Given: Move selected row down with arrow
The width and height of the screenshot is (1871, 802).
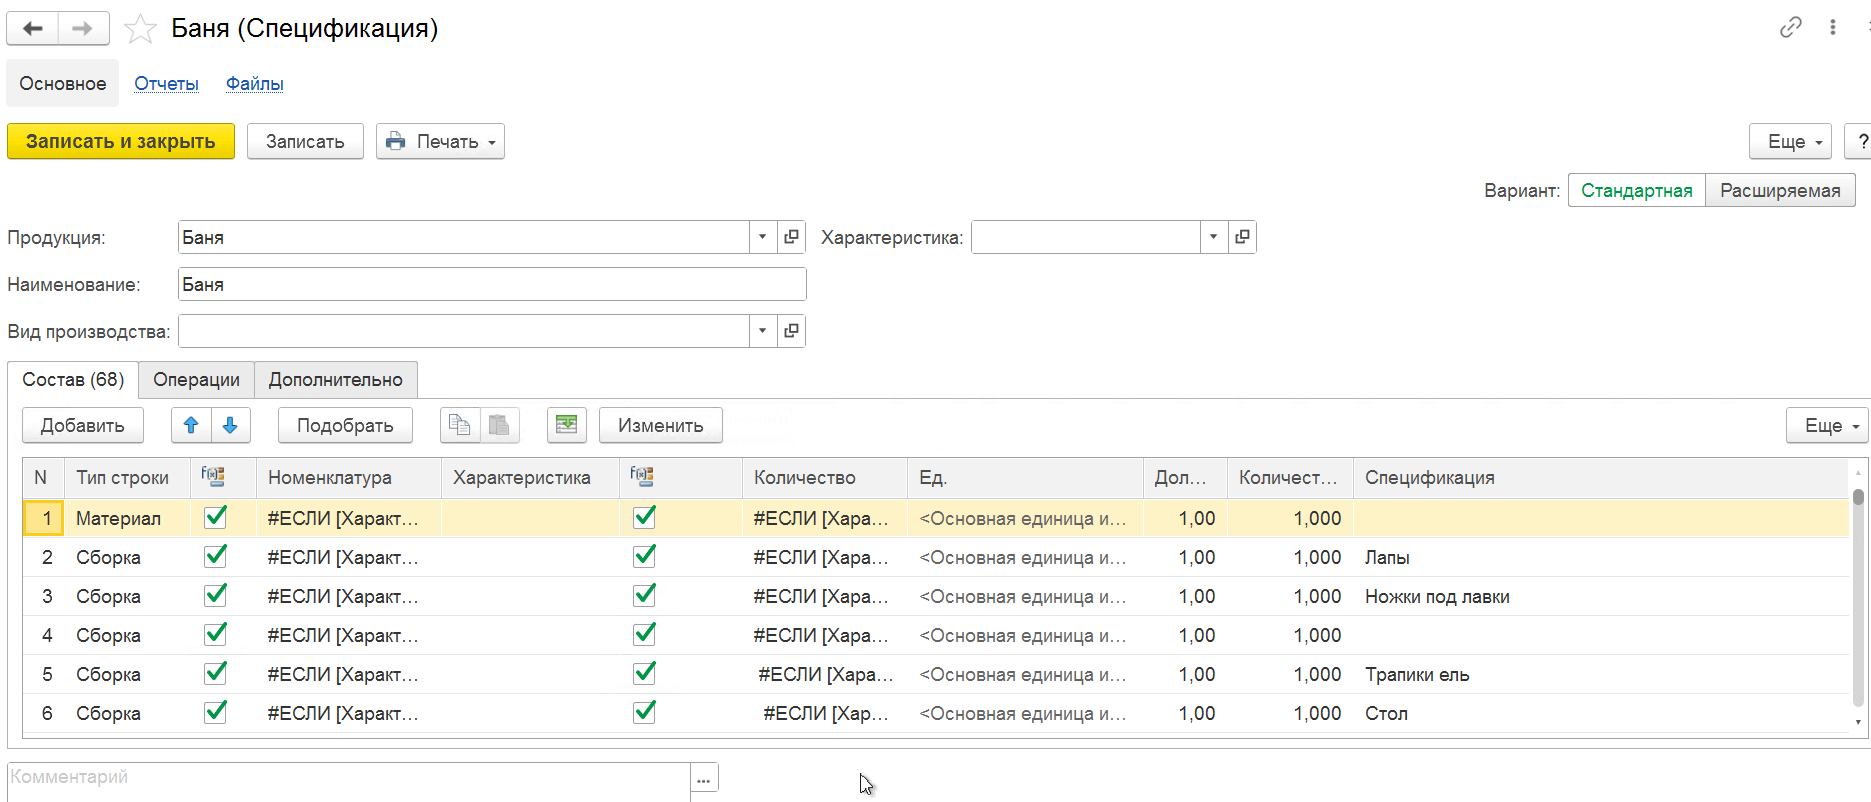Looking at the screenshot, I should pyautogui.click(x=230, y=425).
